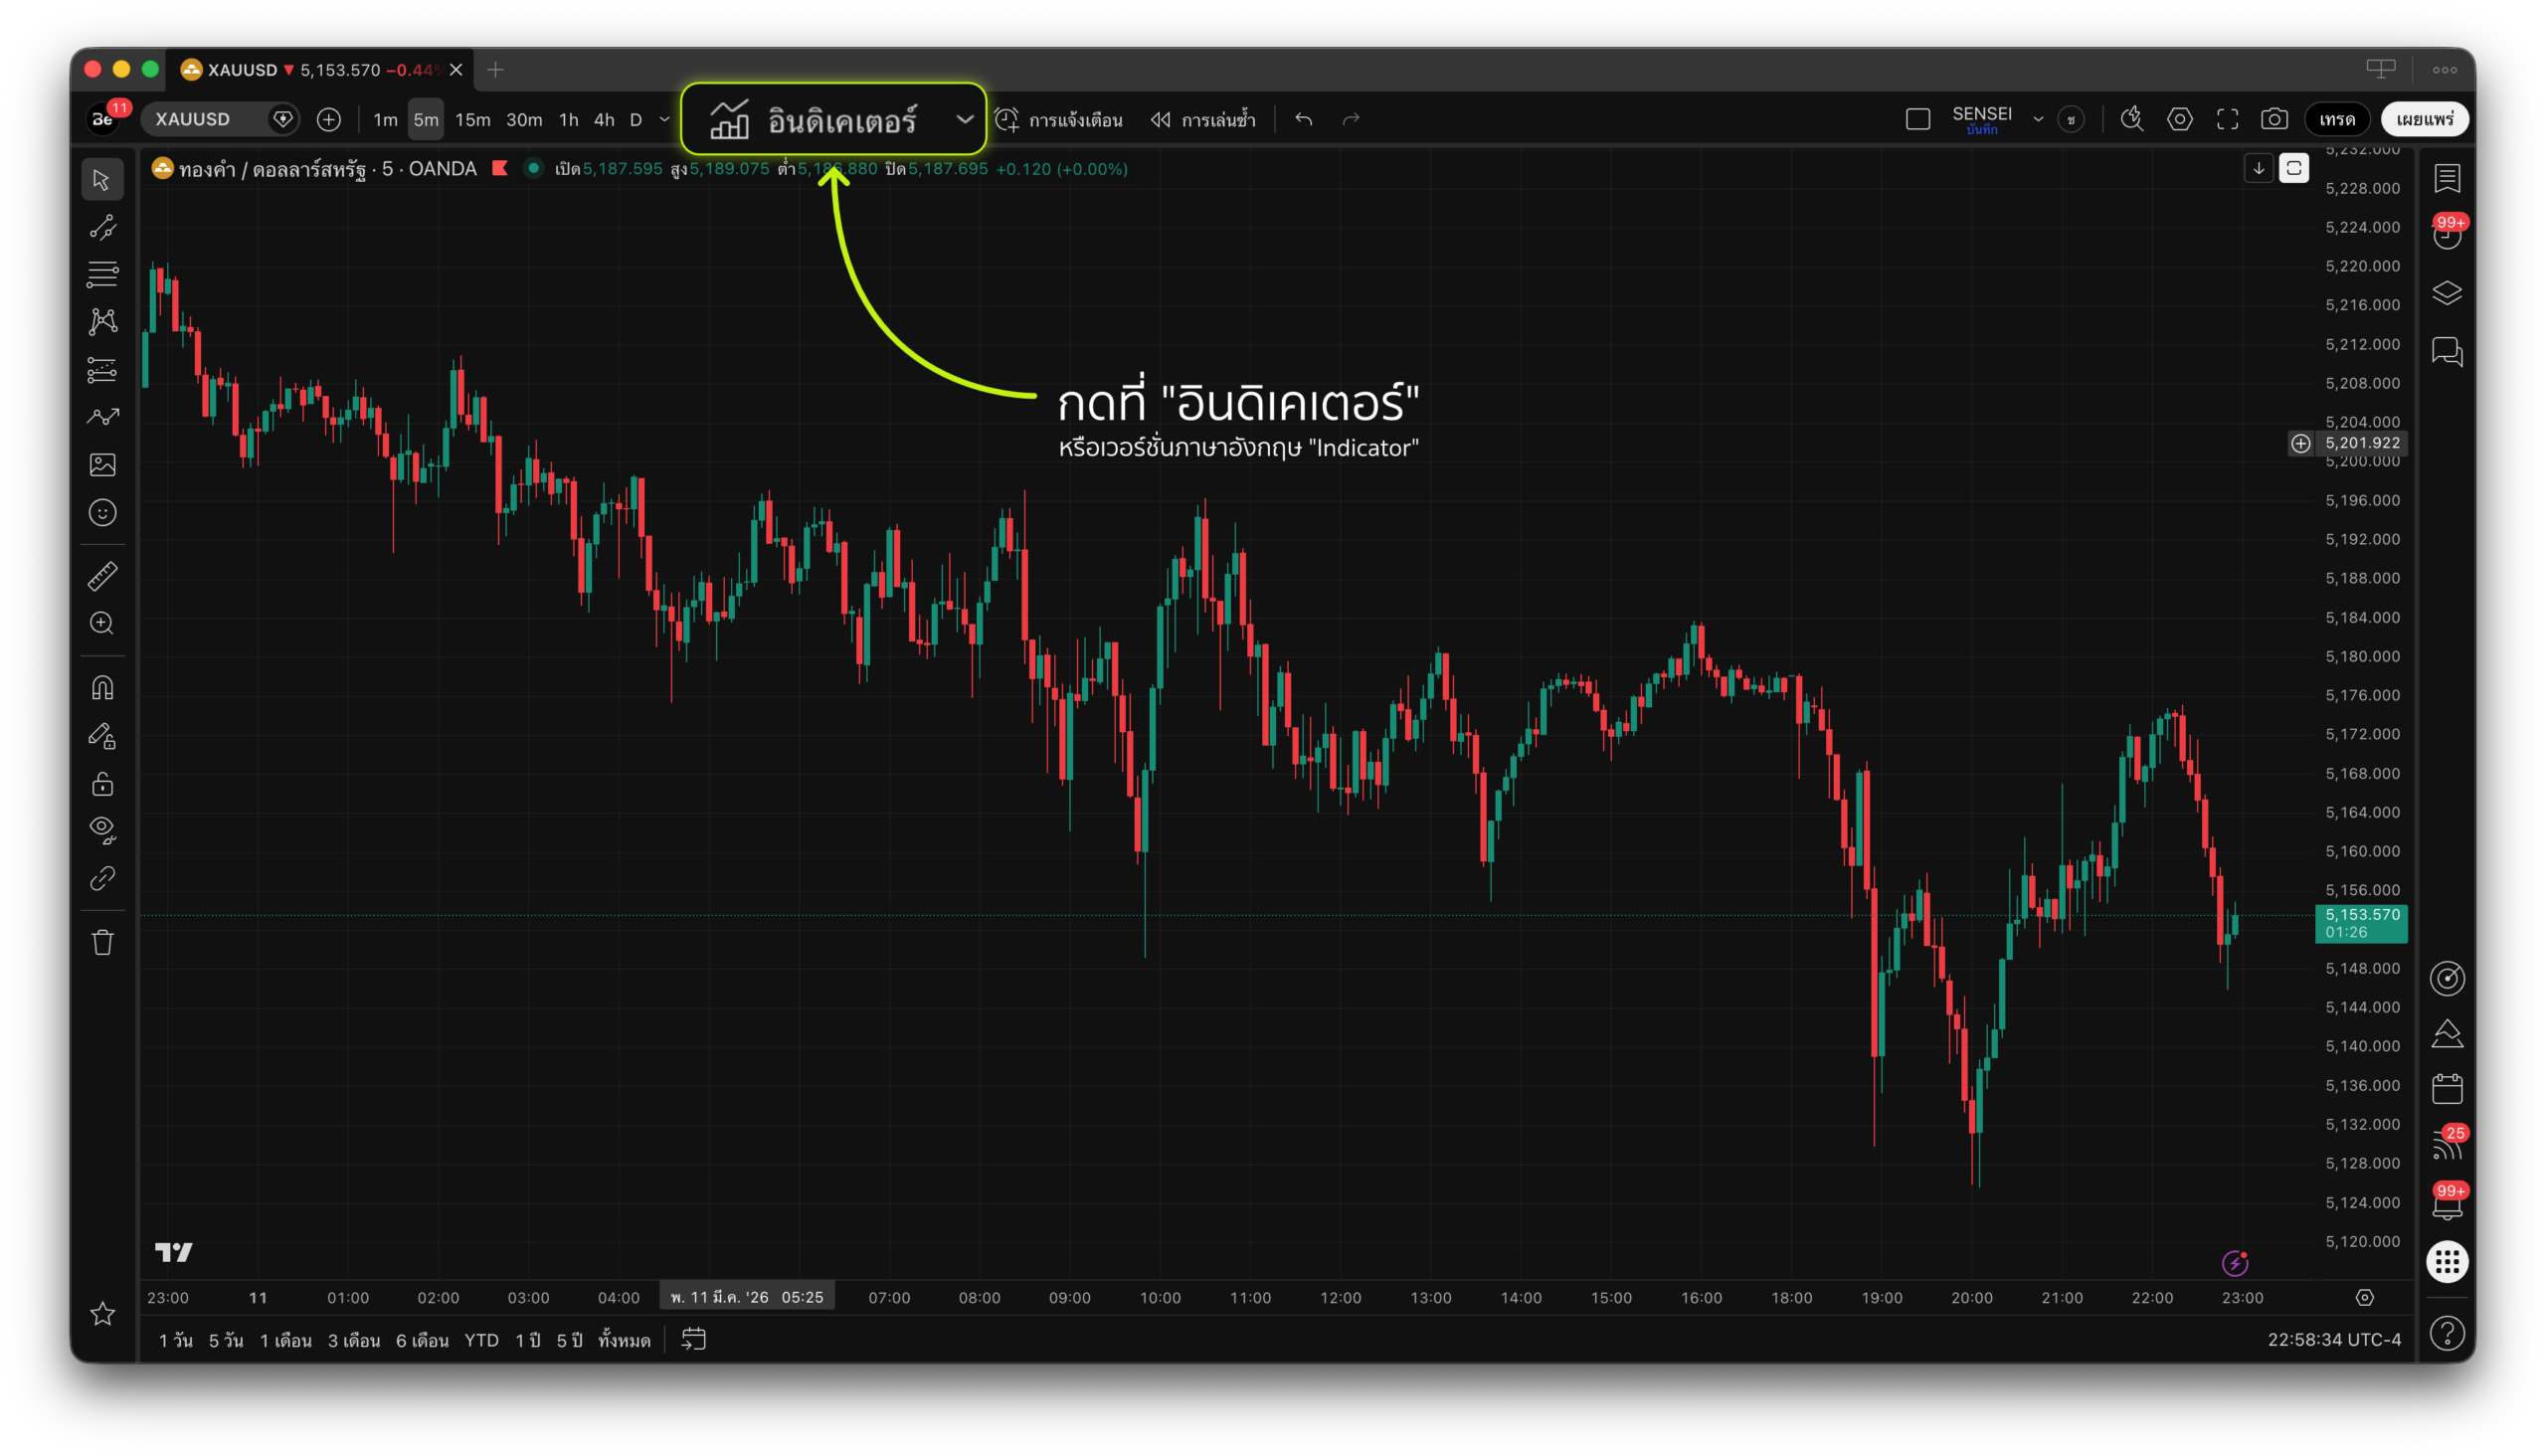Open the economic calendar panel icon
The height and width of the screenshot is (1456, 2546).
pyautogui.click(x=2446, y=1088)
